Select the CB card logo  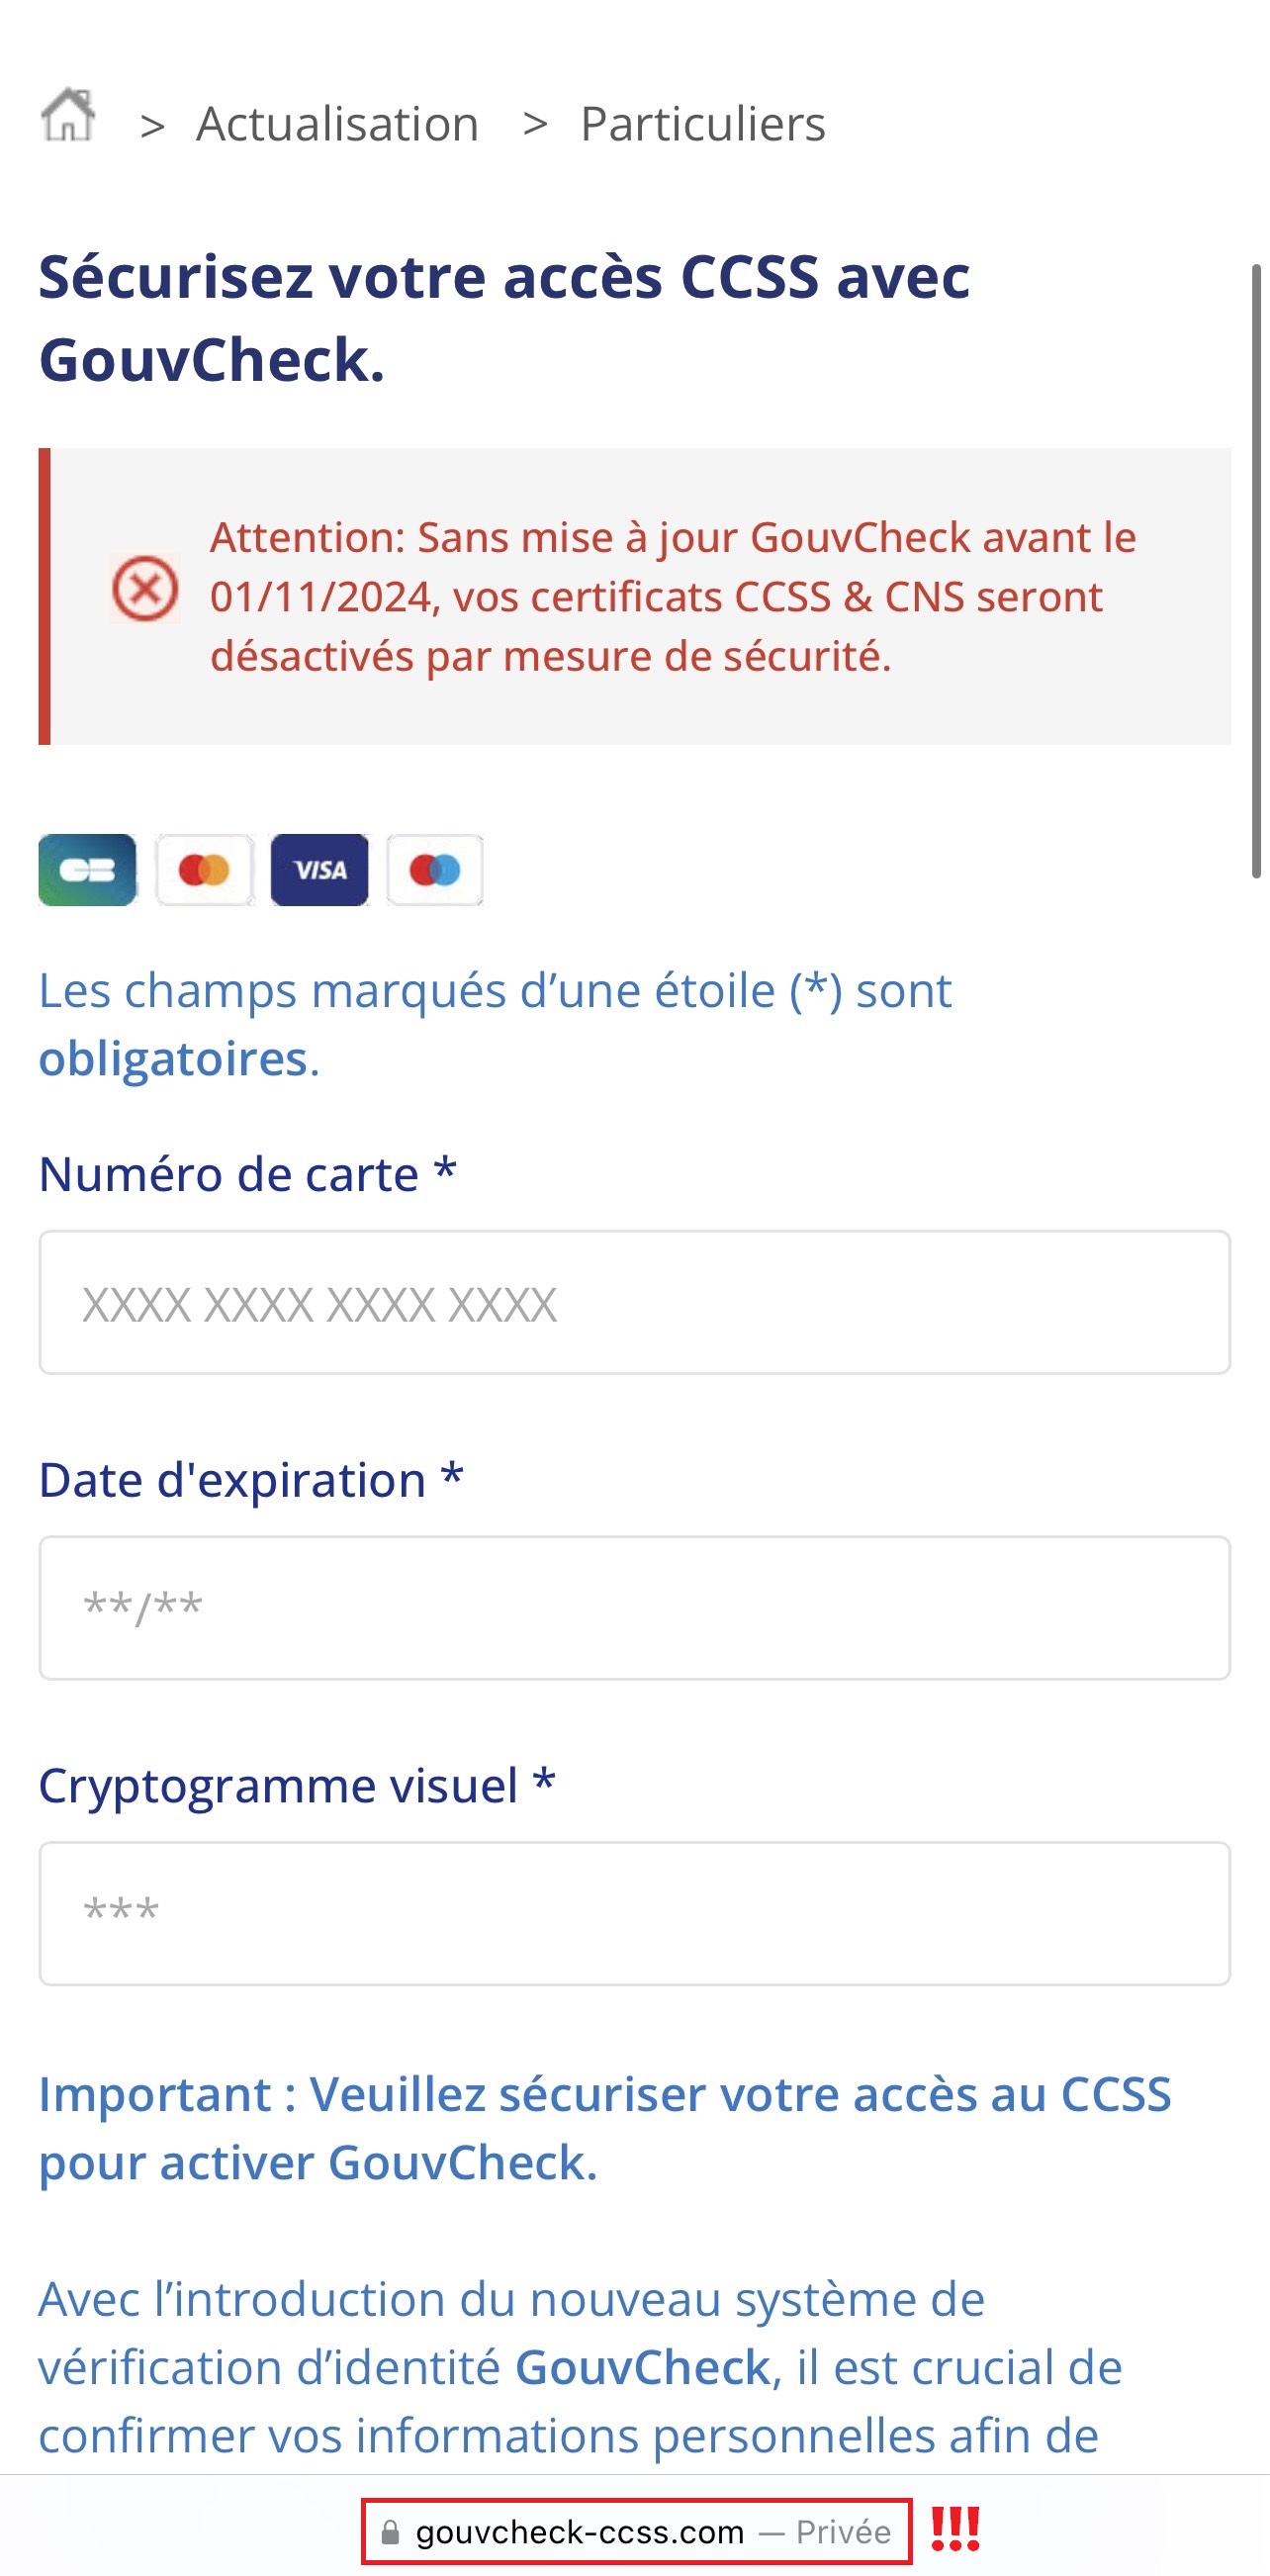tap(87, 870)
